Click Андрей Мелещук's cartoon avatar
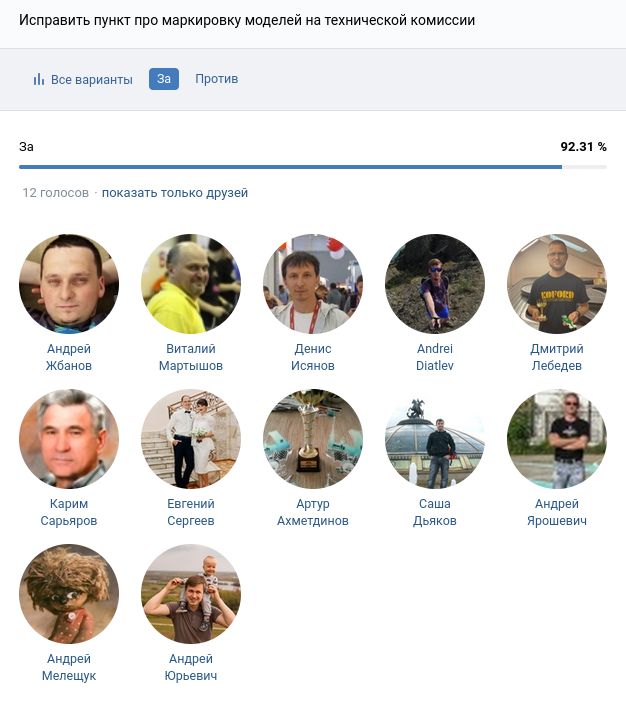The image size is (626, 718). (x=69, y=594)
